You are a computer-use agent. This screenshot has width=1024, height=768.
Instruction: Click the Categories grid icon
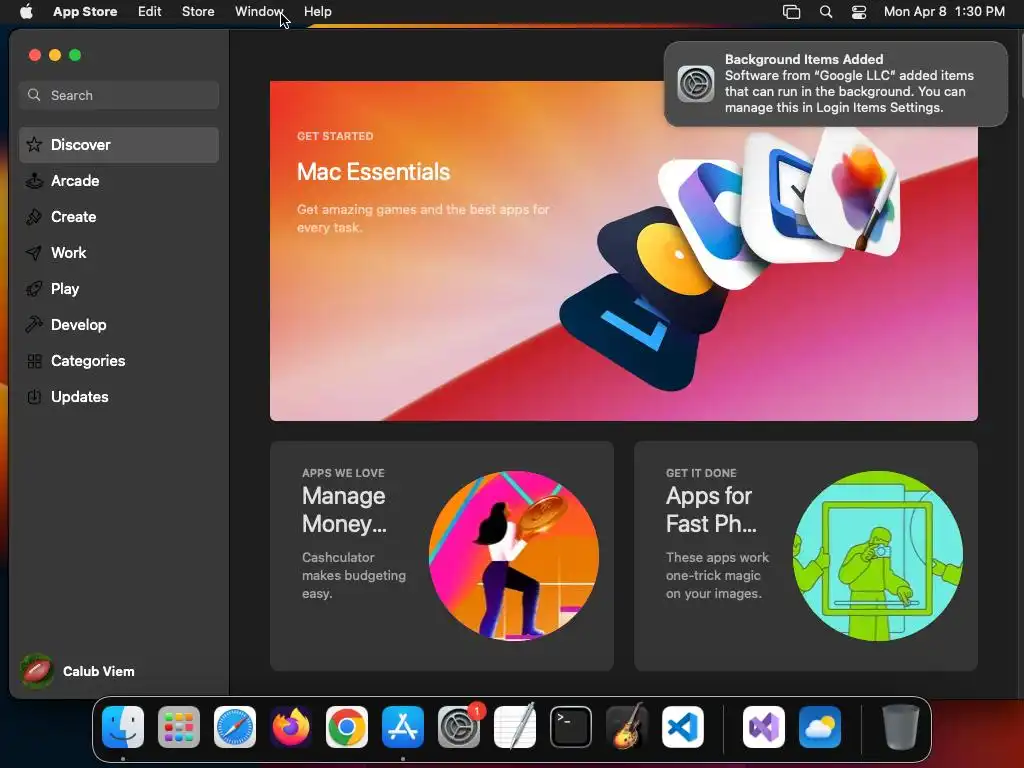coord(34,360)
